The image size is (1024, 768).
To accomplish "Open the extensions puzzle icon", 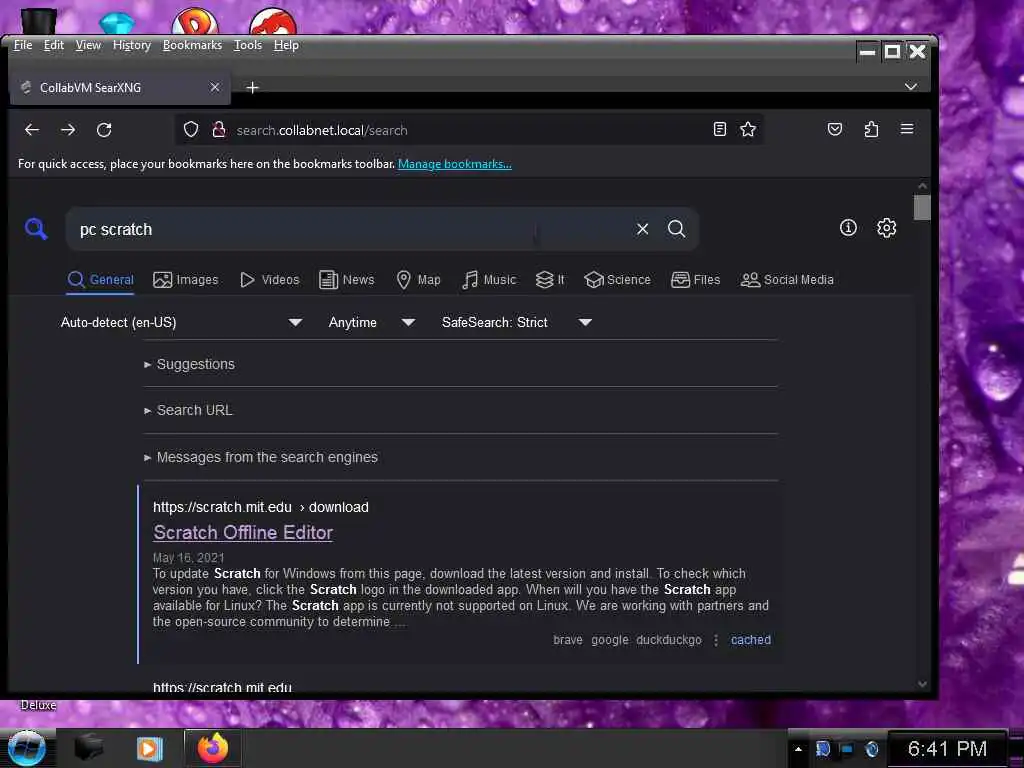I will pos(871,129).
